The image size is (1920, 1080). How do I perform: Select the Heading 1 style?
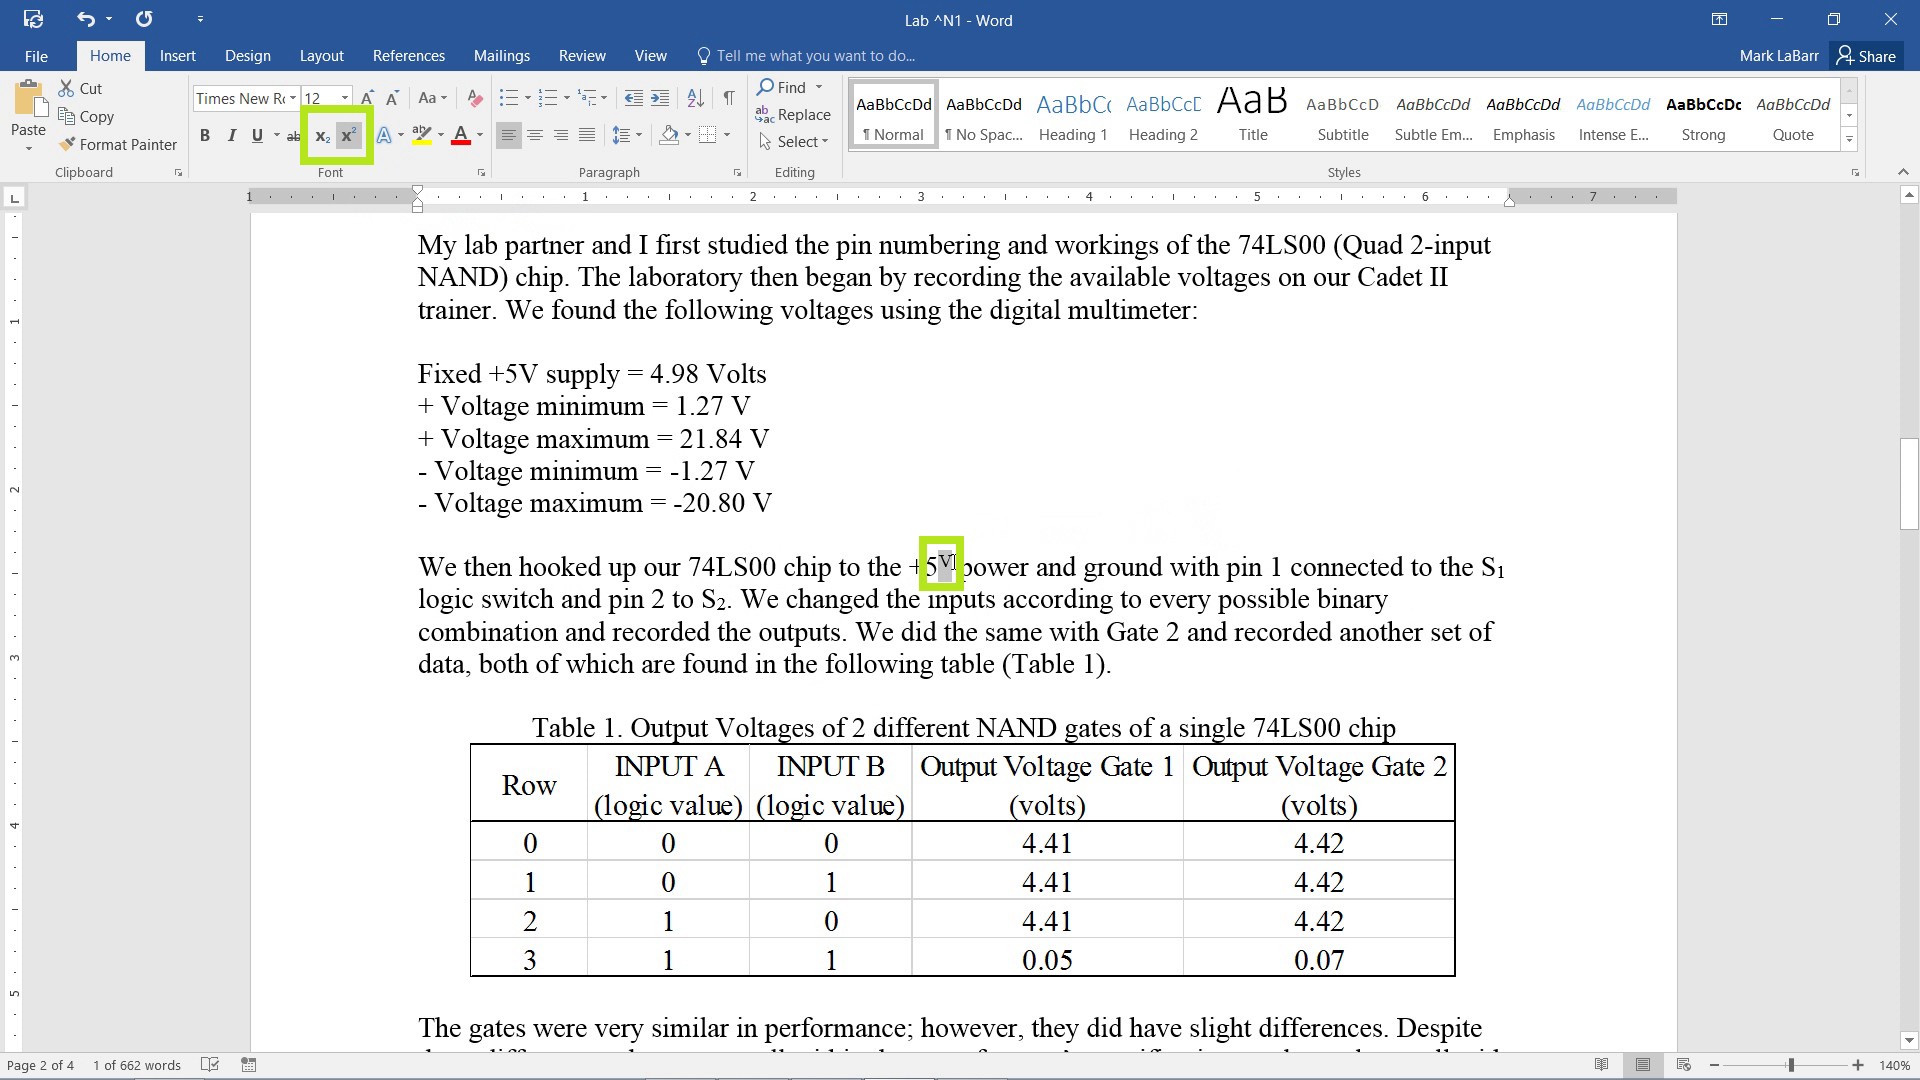click(x=1071, y=133)
